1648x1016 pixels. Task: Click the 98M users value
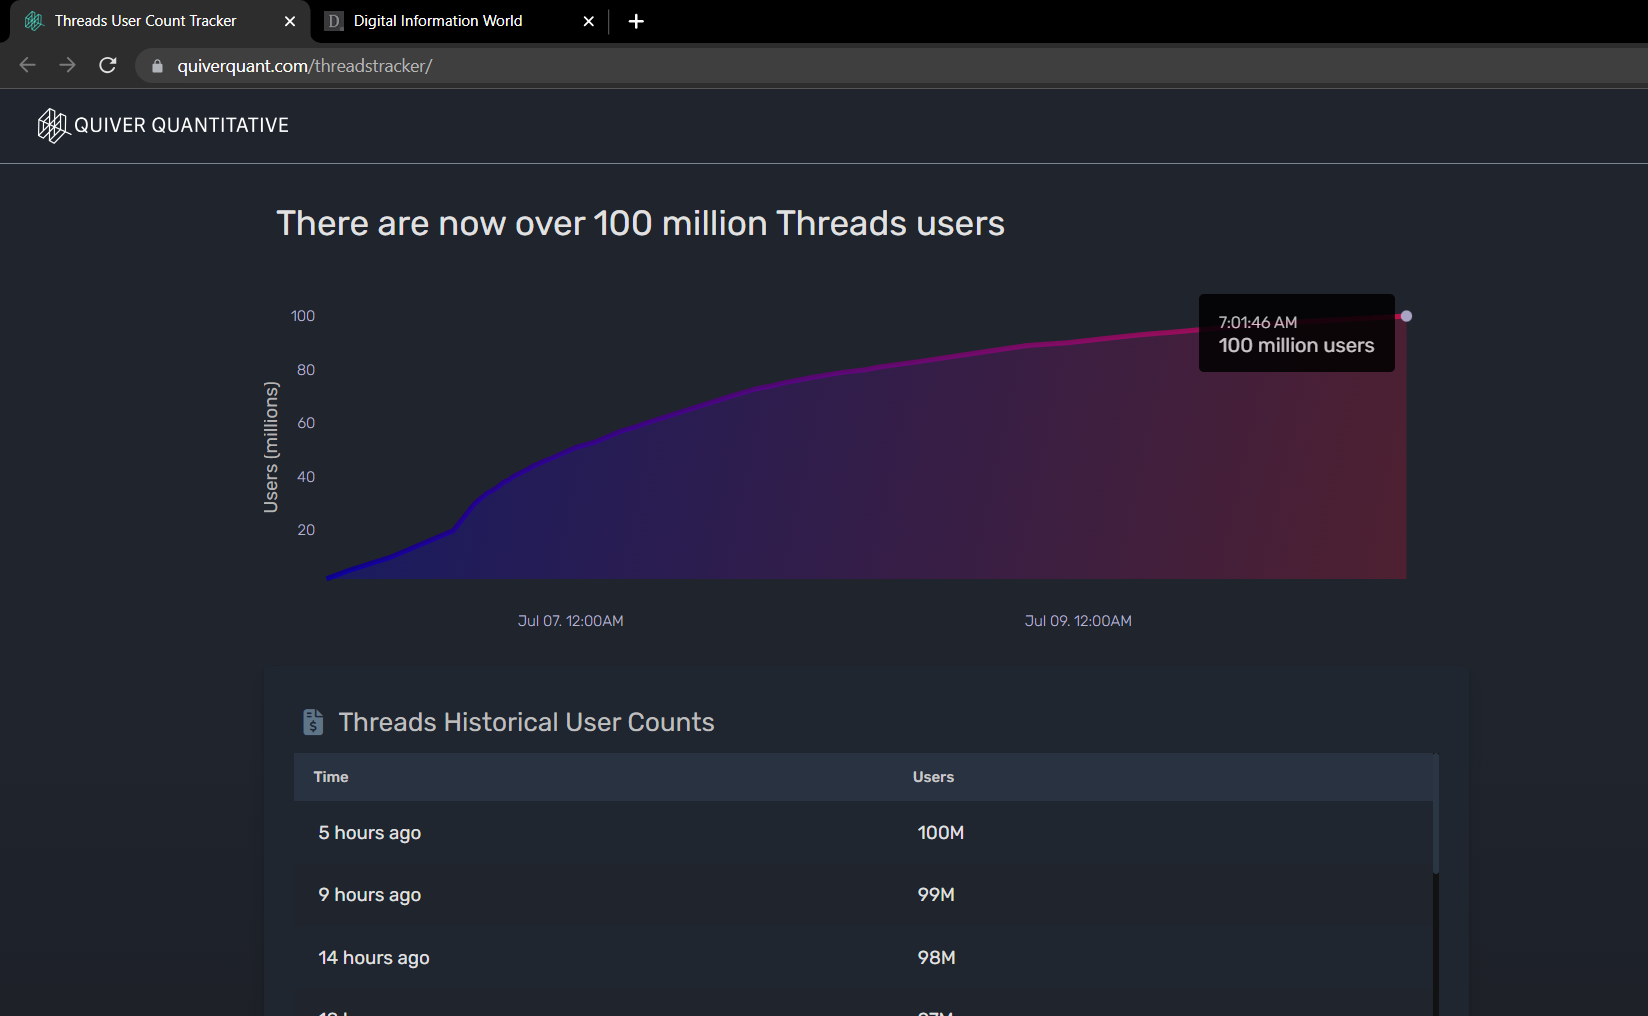point(936,958)
